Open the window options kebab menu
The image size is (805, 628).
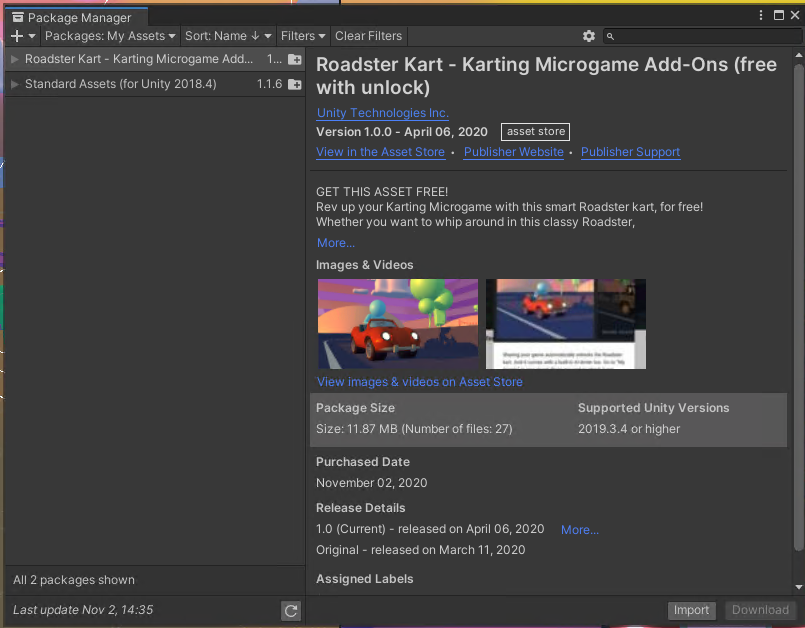pyautogui.click(x=761, y=15)
